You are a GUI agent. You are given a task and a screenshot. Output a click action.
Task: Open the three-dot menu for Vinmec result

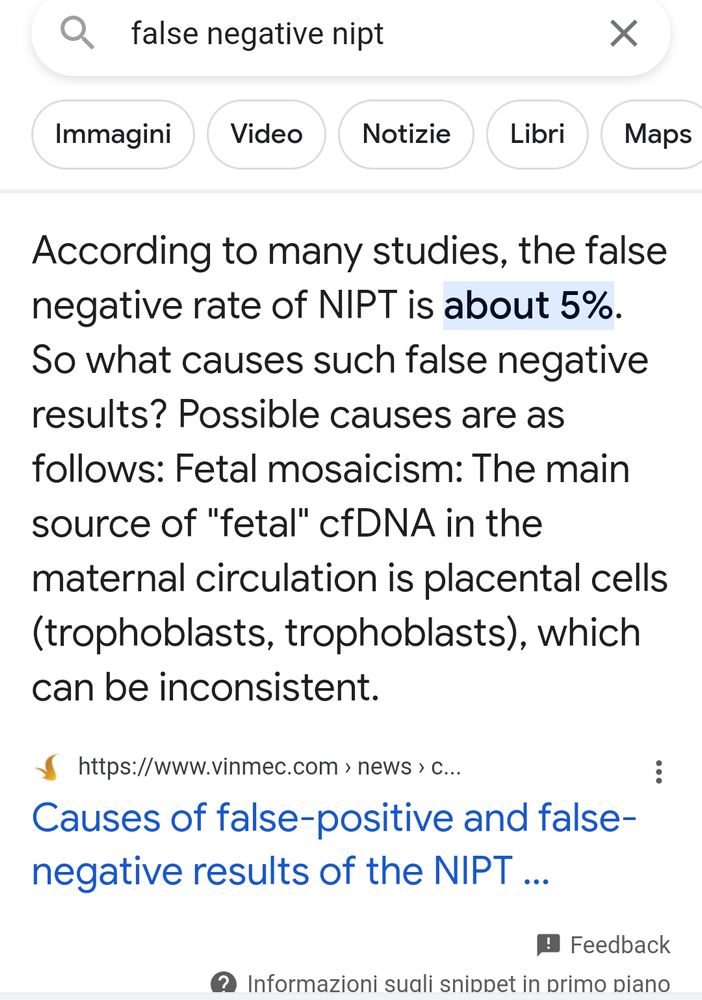click(658, 771)
